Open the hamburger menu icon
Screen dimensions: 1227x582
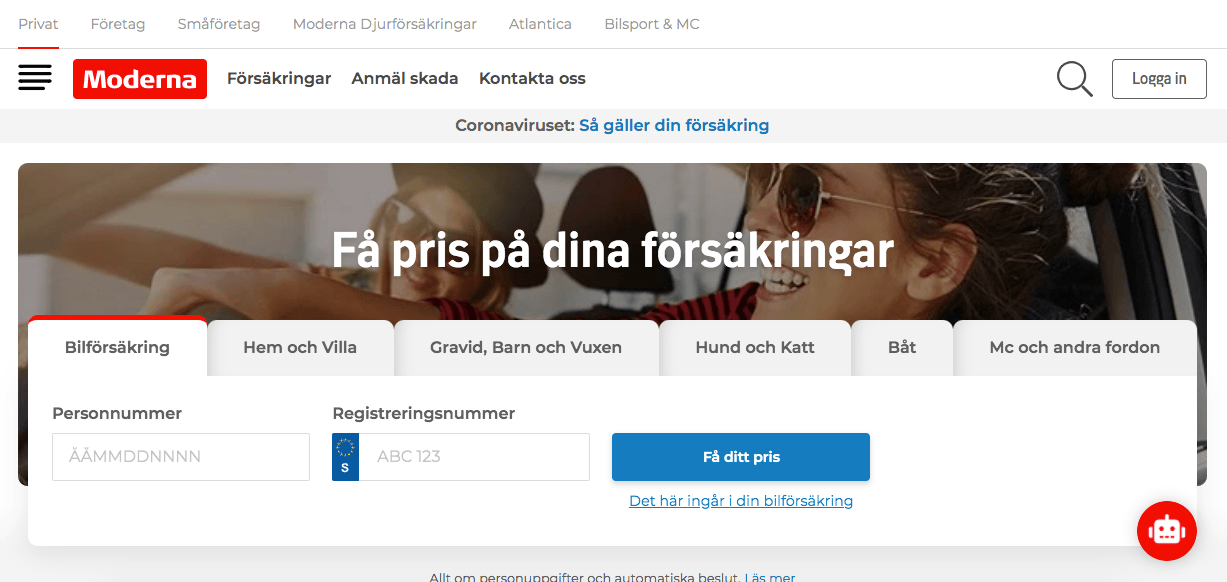click(35, 78)
